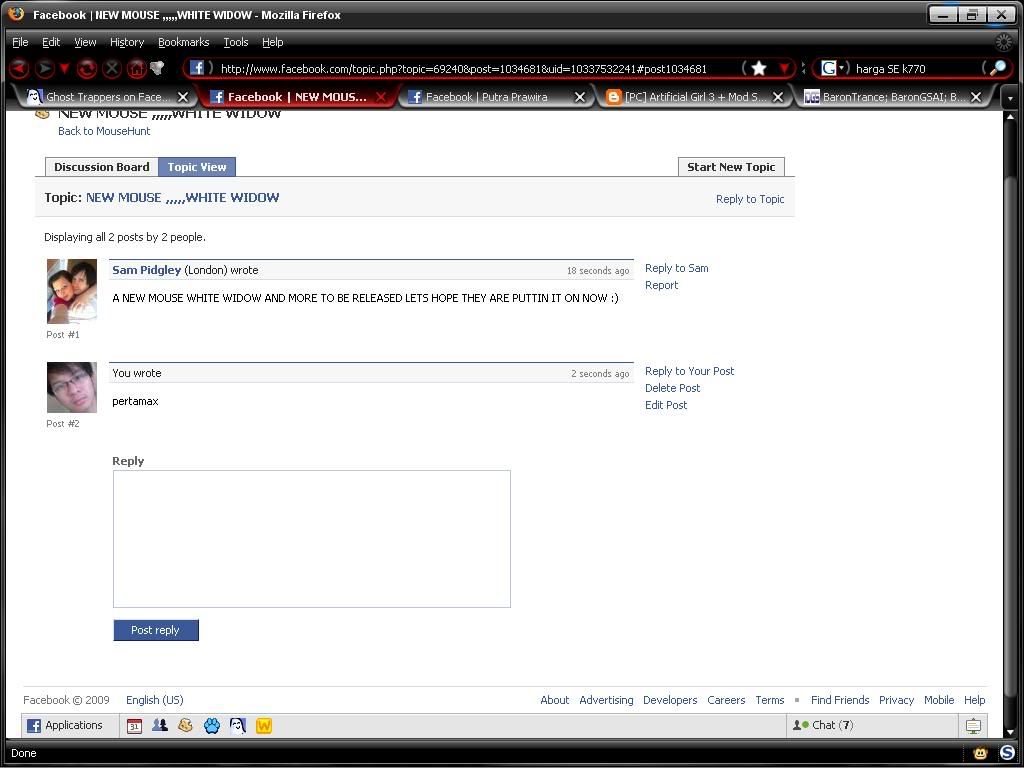Click the search magnifier icon in search box
Viewport: 1024px width, 768px height.
click(x=996, y=69)
